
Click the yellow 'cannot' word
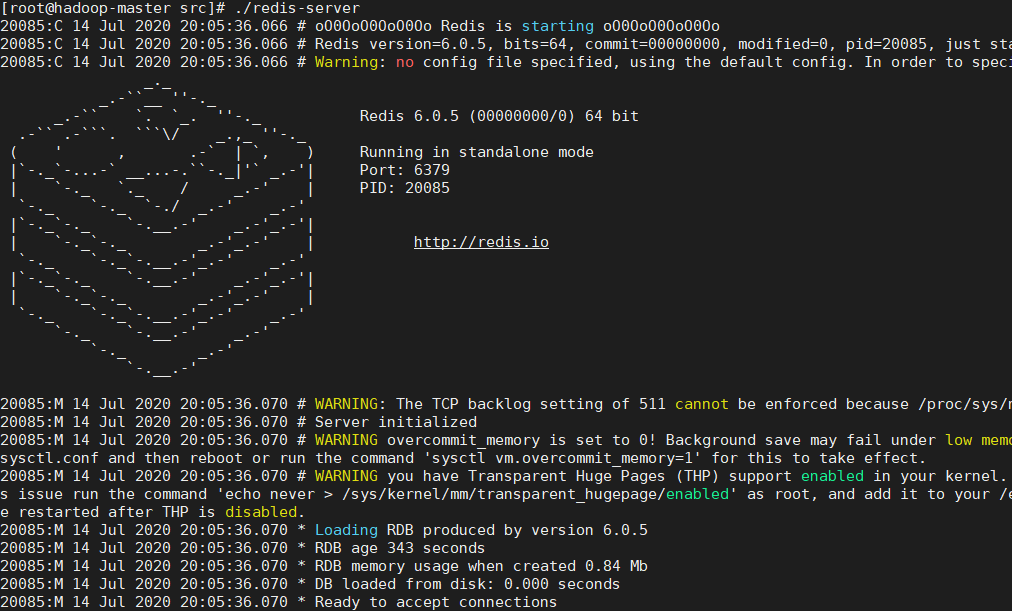pyautogui.click(x=702, y=404)
